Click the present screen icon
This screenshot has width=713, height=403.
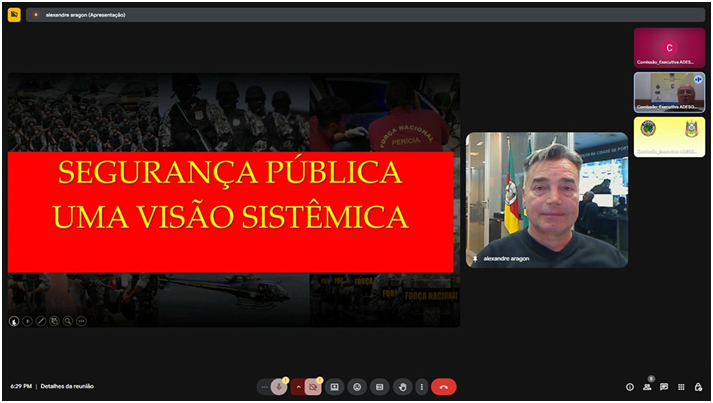335,387
